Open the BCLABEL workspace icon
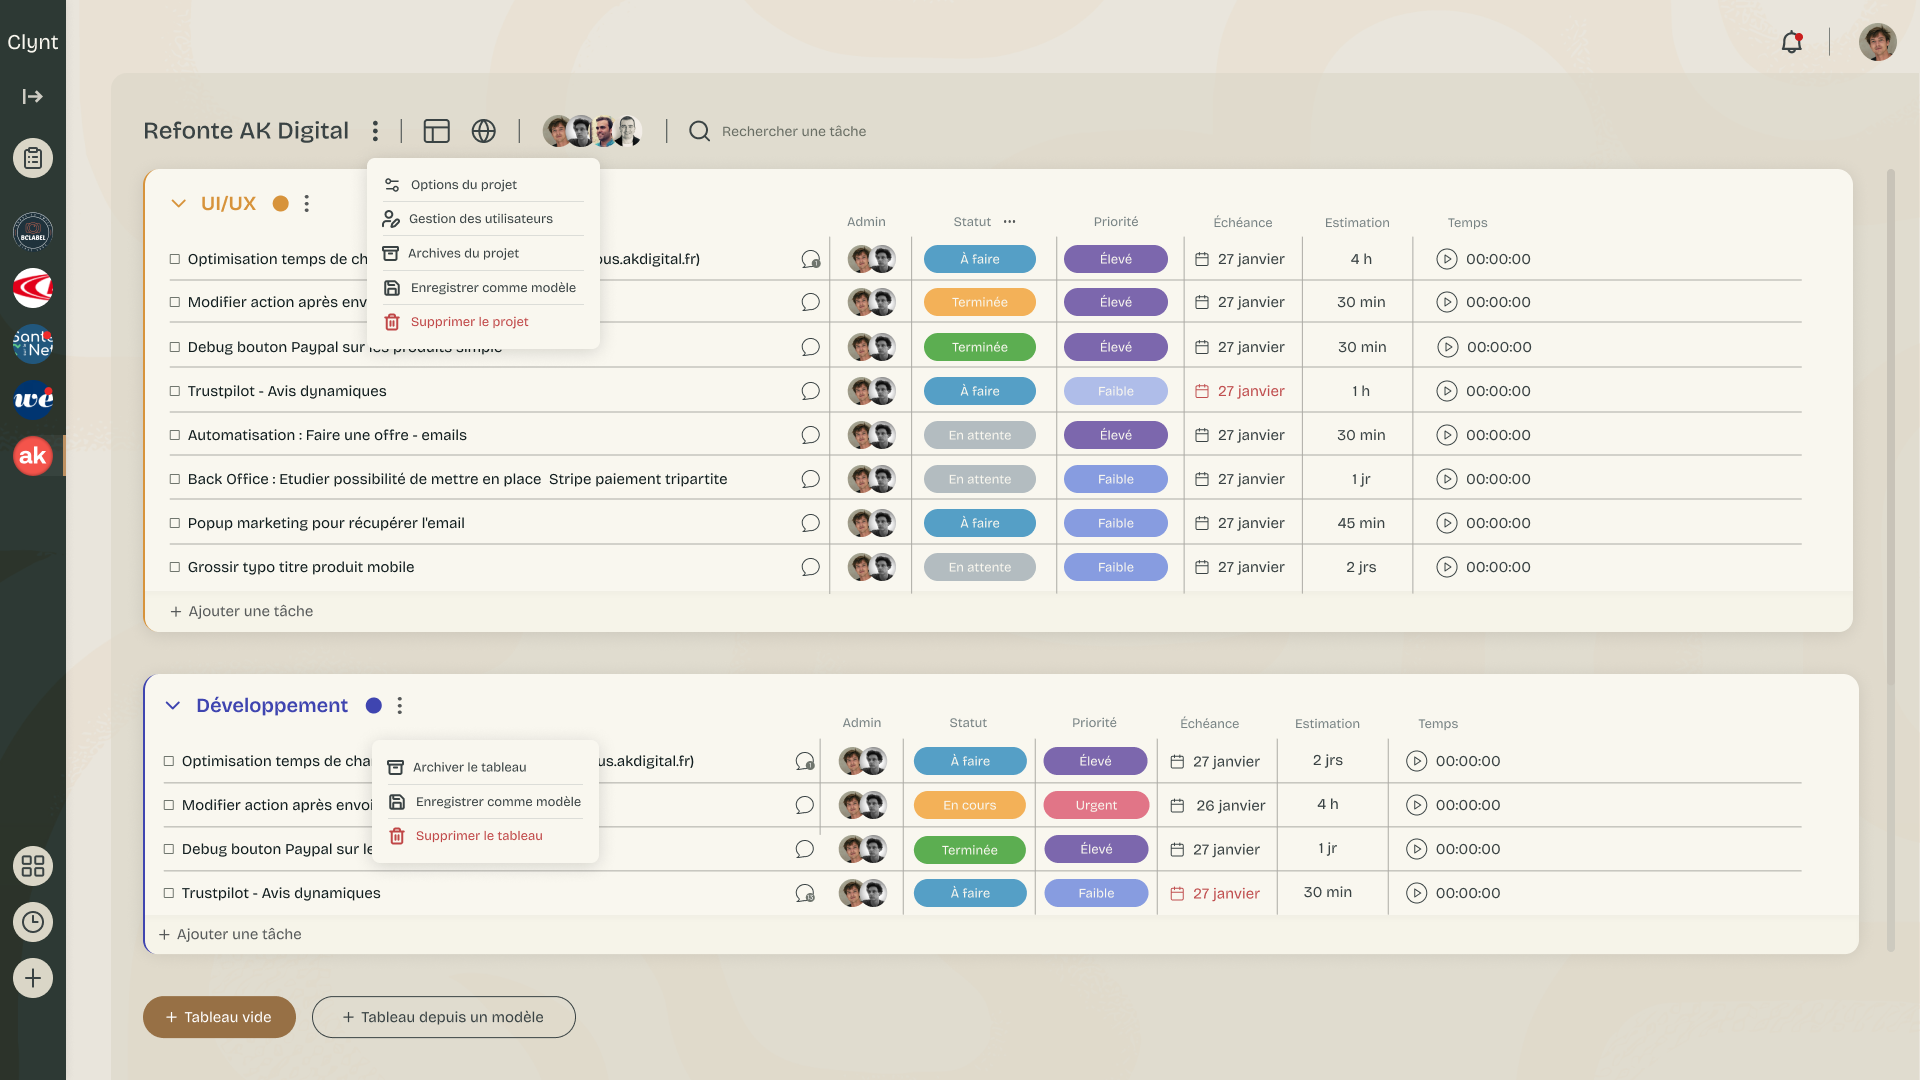The height and width of the screenshot is (1080, 1920). click(x=33, y=232)
